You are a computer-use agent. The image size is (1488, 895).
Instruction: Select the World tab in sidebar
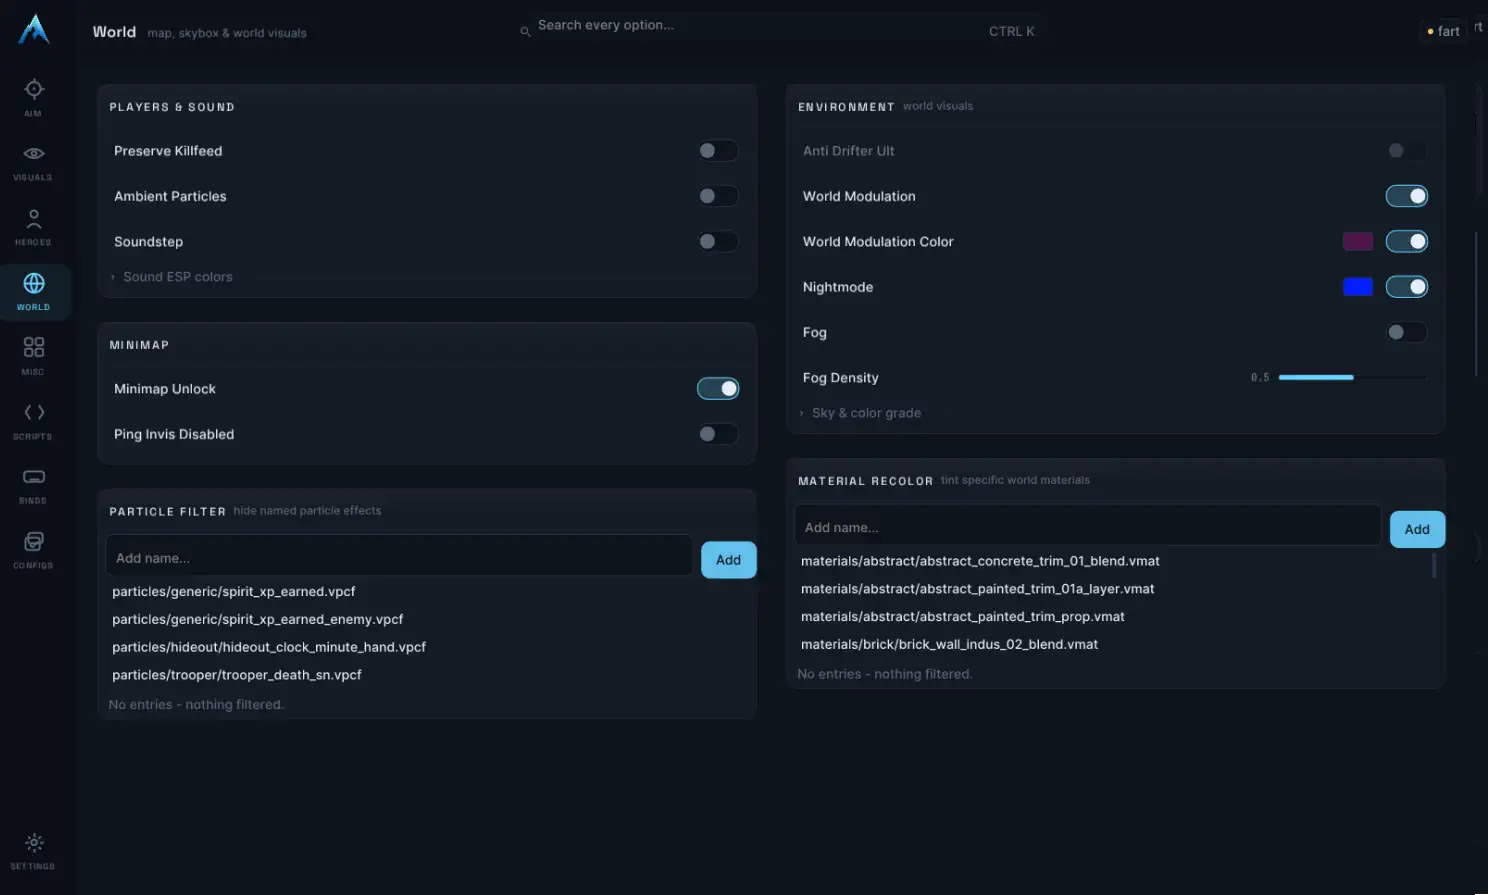[33, 292]
